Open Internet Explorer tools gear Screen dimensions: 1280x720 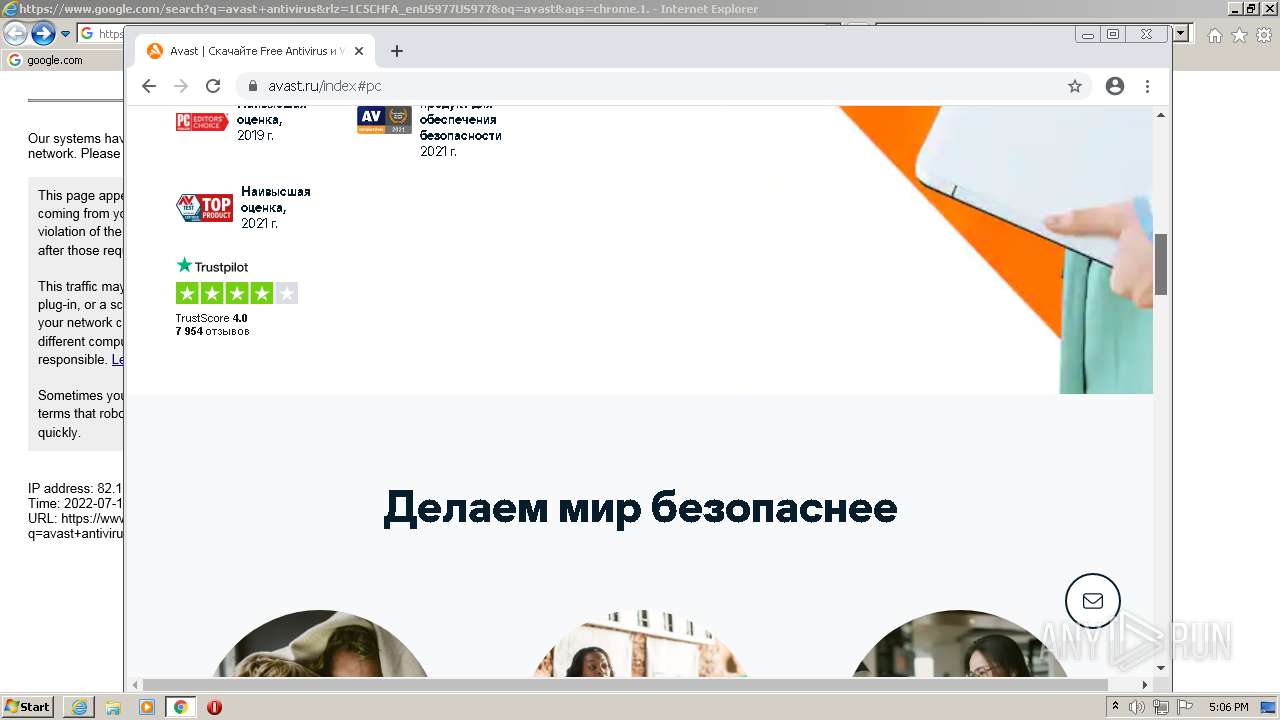(1265, 35)
